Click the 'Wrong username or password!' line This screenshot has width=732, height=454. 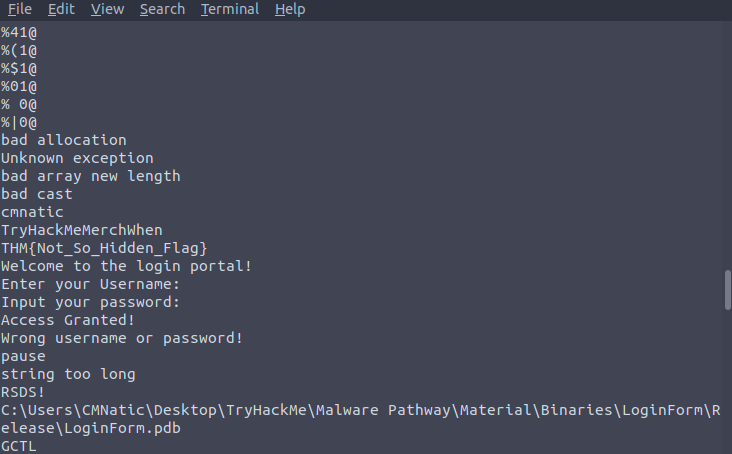[122, 338]
